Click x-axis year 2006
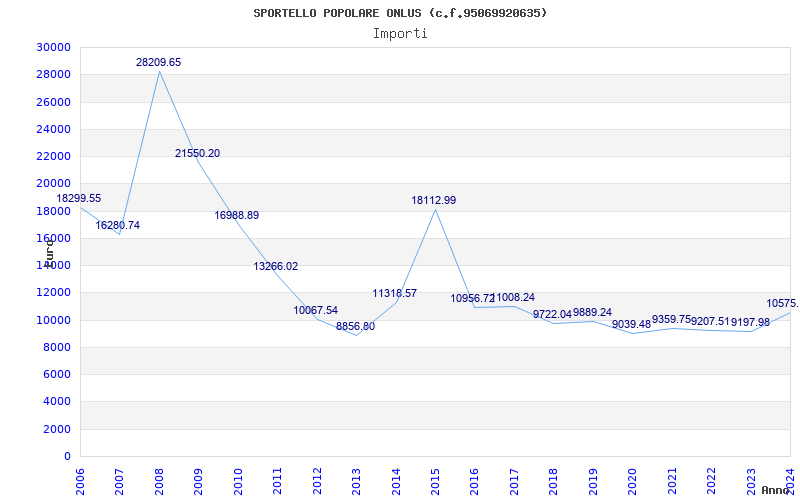Screen dimensions: 800x500 coord(80,481)
